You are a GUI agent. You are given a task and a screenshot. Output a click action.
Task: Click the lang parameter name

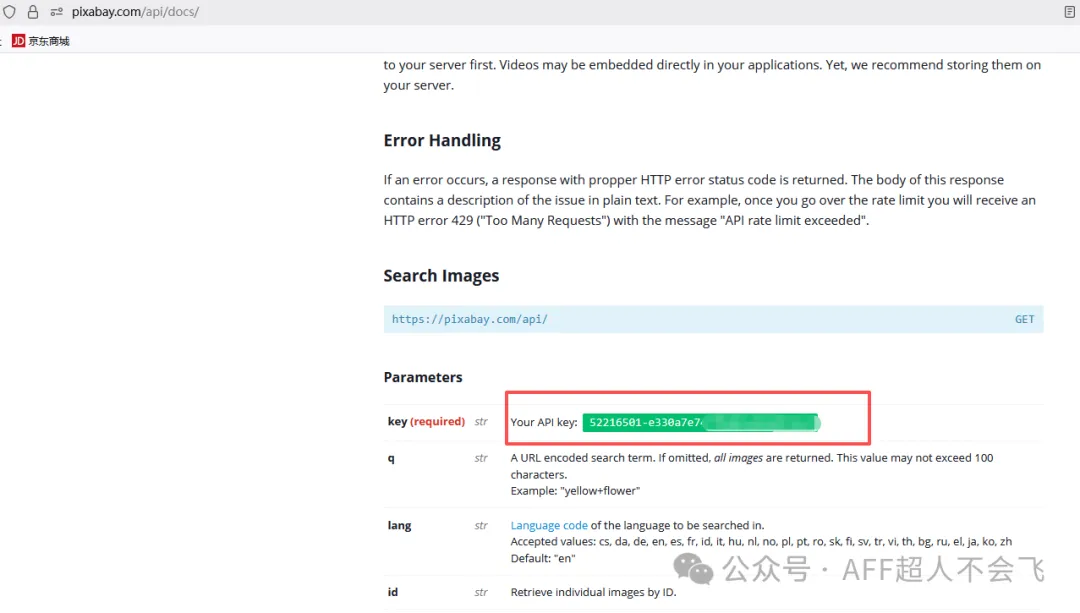399,525
